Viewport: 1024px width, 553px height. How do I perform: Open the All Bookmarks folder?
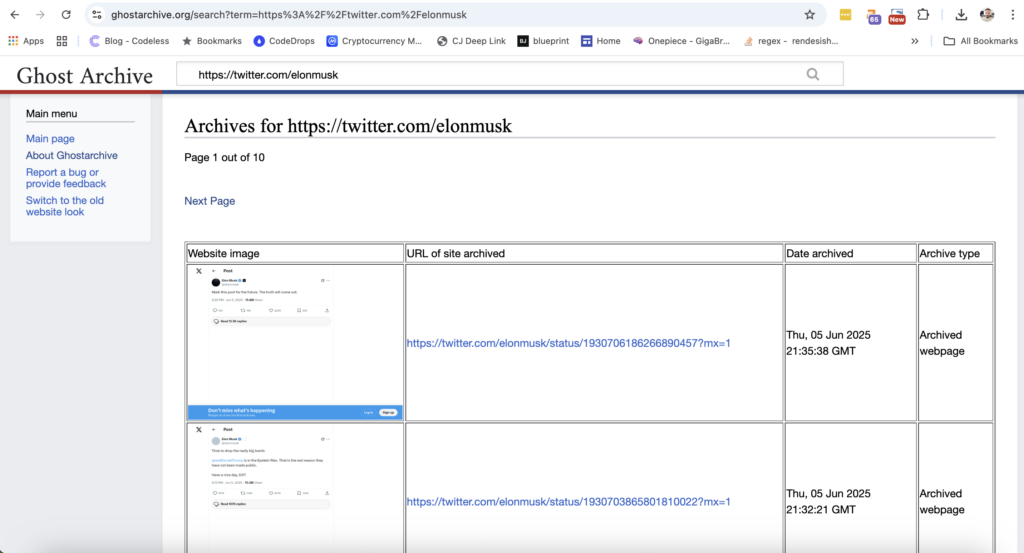coord(980,40)
